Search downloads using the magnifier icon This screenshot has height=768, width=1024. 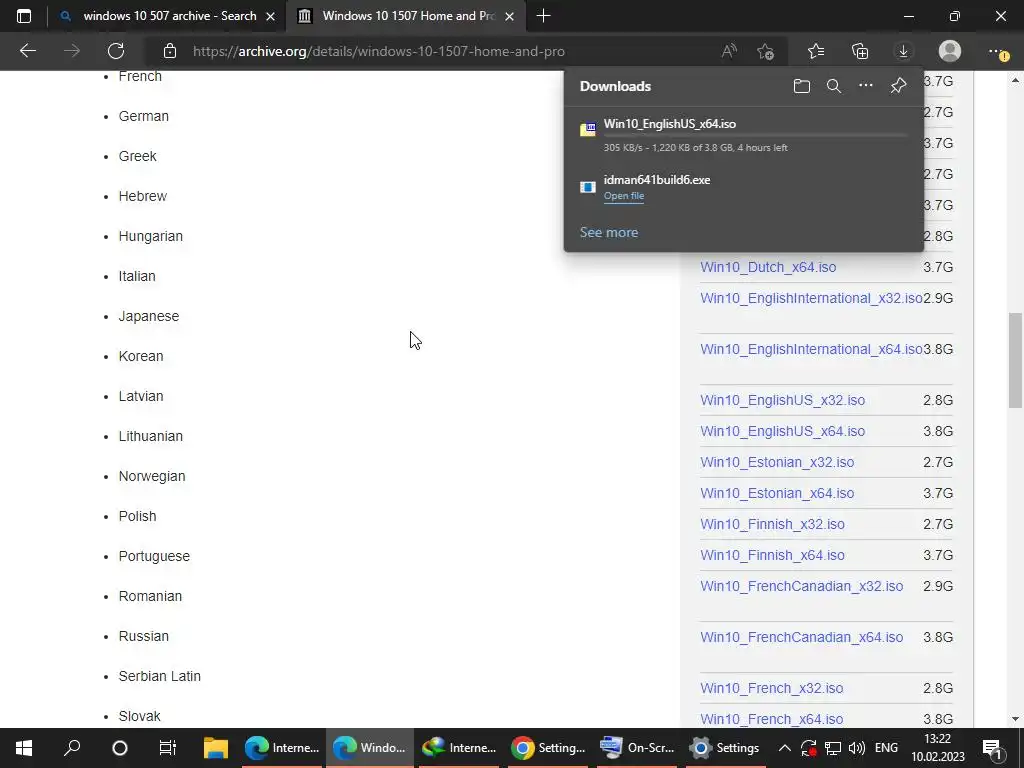(x=834, y=86)
